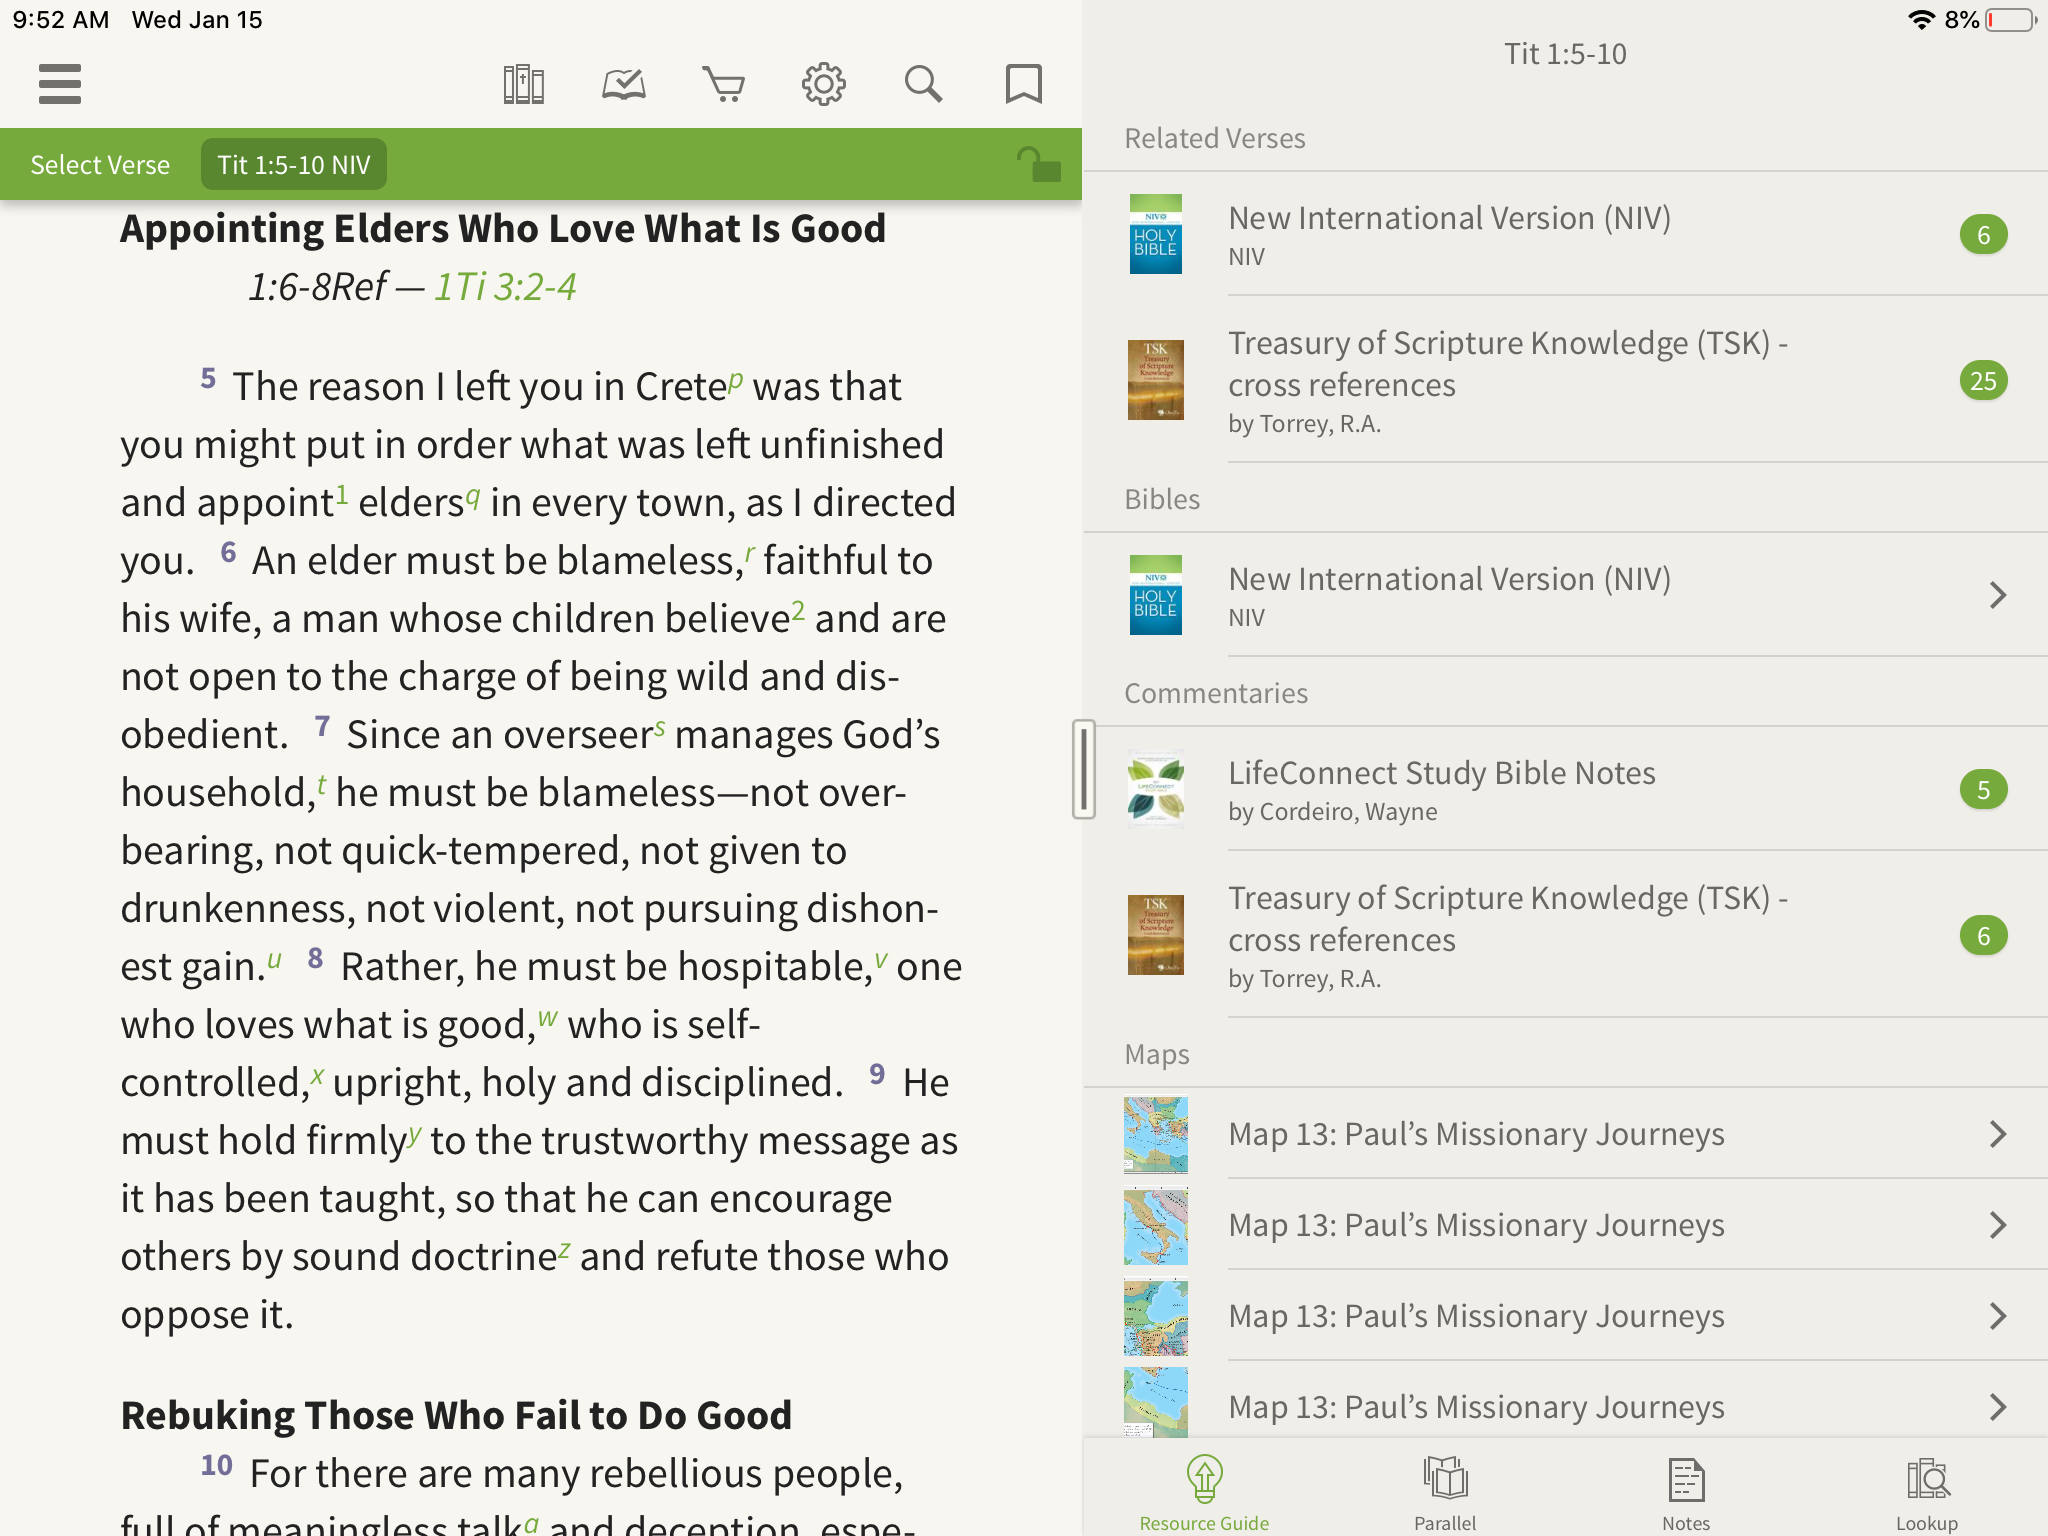
Task: Tap the 5 badge for LifeConnect notes
Action: coord(1983,790)
